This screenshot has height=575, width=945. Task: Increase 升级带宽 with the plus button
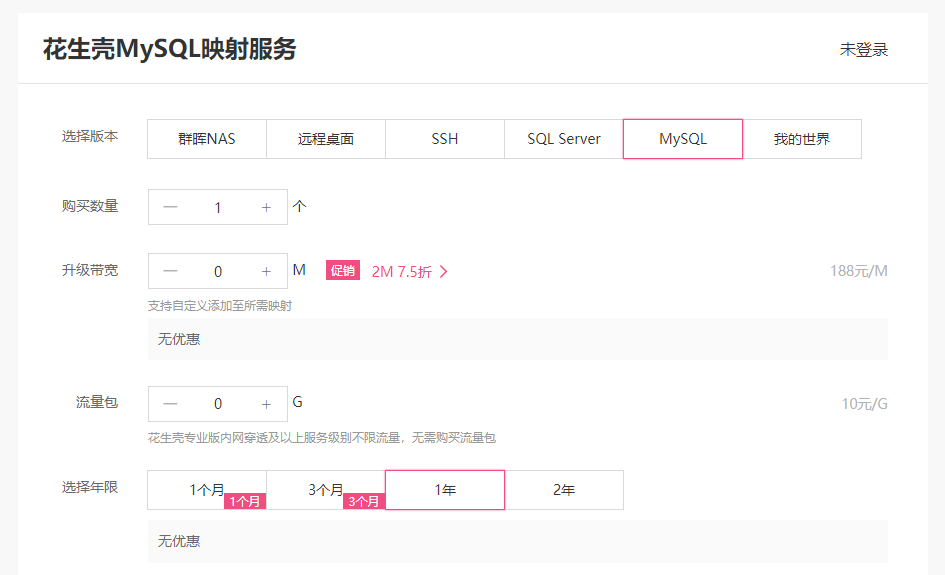tap(266, 271)
